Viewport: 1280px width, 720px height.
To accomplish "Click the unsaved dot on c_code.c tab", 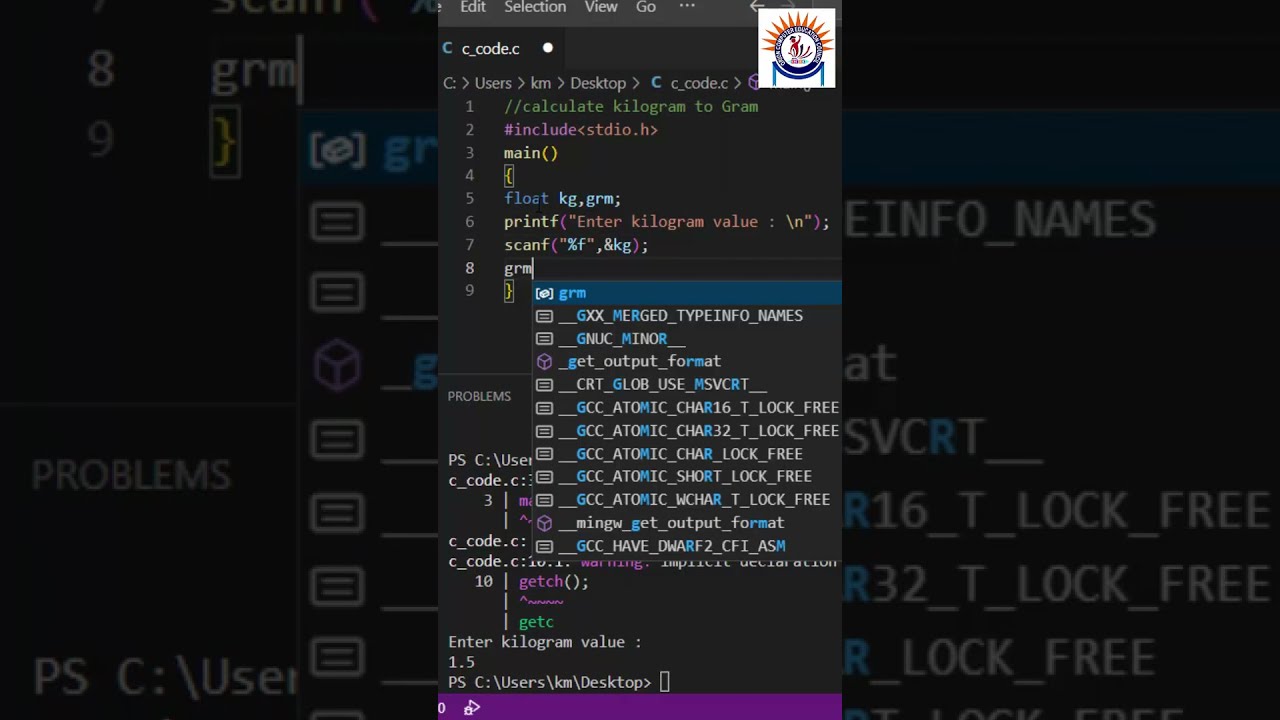I will pos(547,48).
